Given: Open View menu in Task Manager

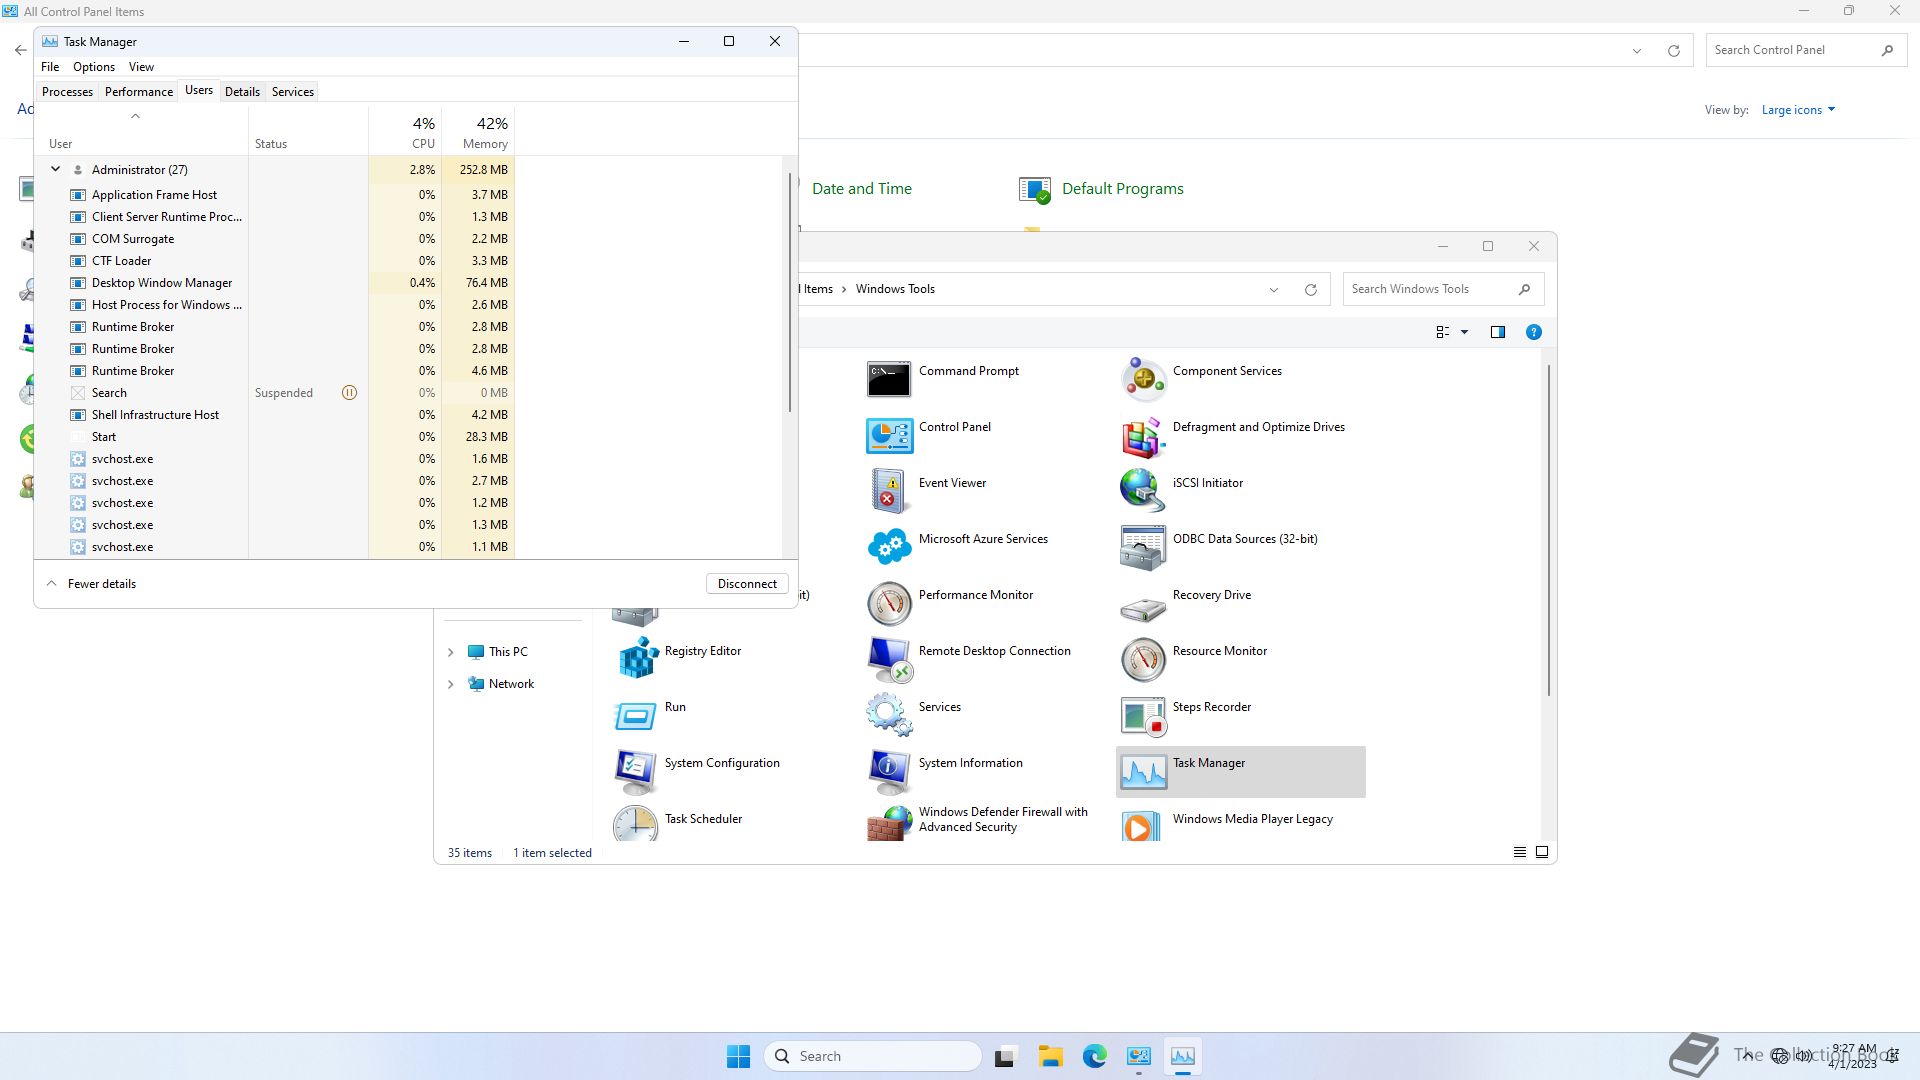Looking at the screenshot, I should (141, 67).
